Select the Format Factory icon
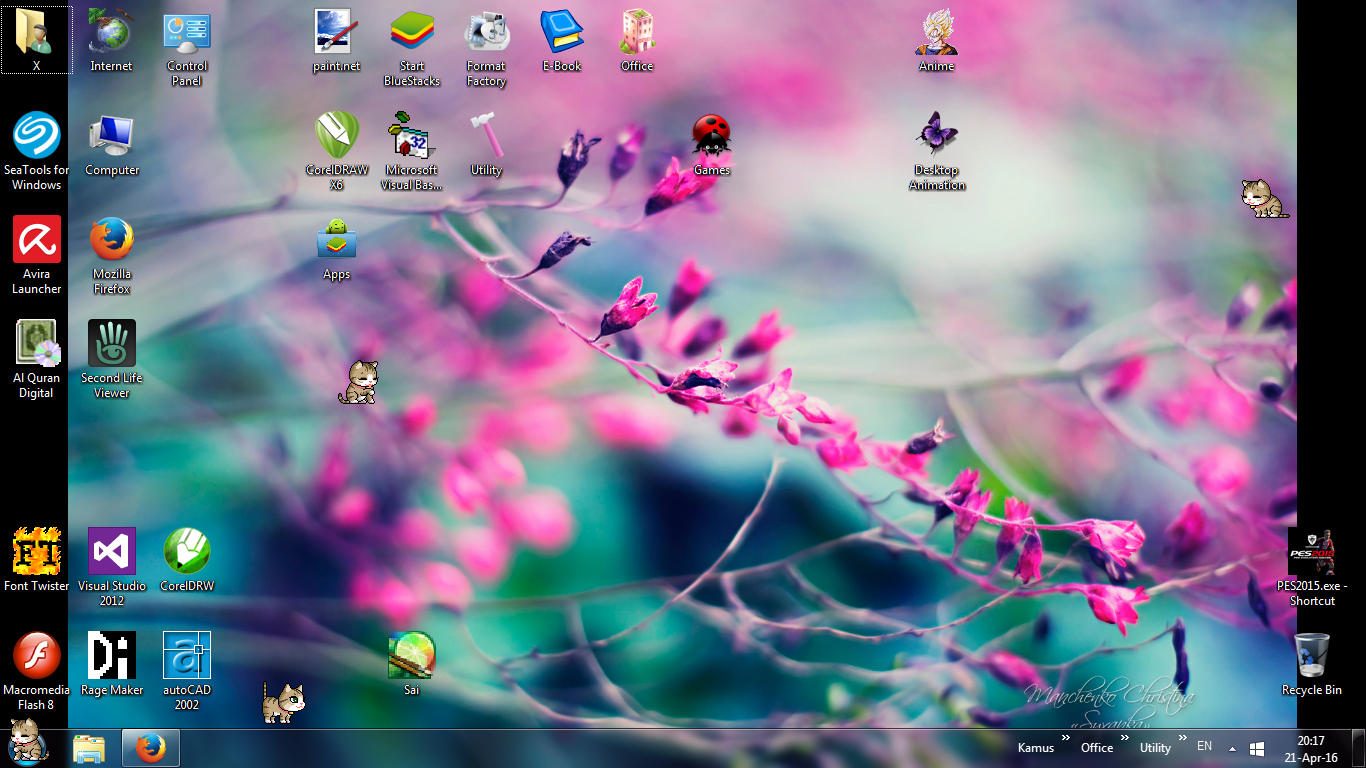This screenshot has width=1366, height=768. pos(486,32)
